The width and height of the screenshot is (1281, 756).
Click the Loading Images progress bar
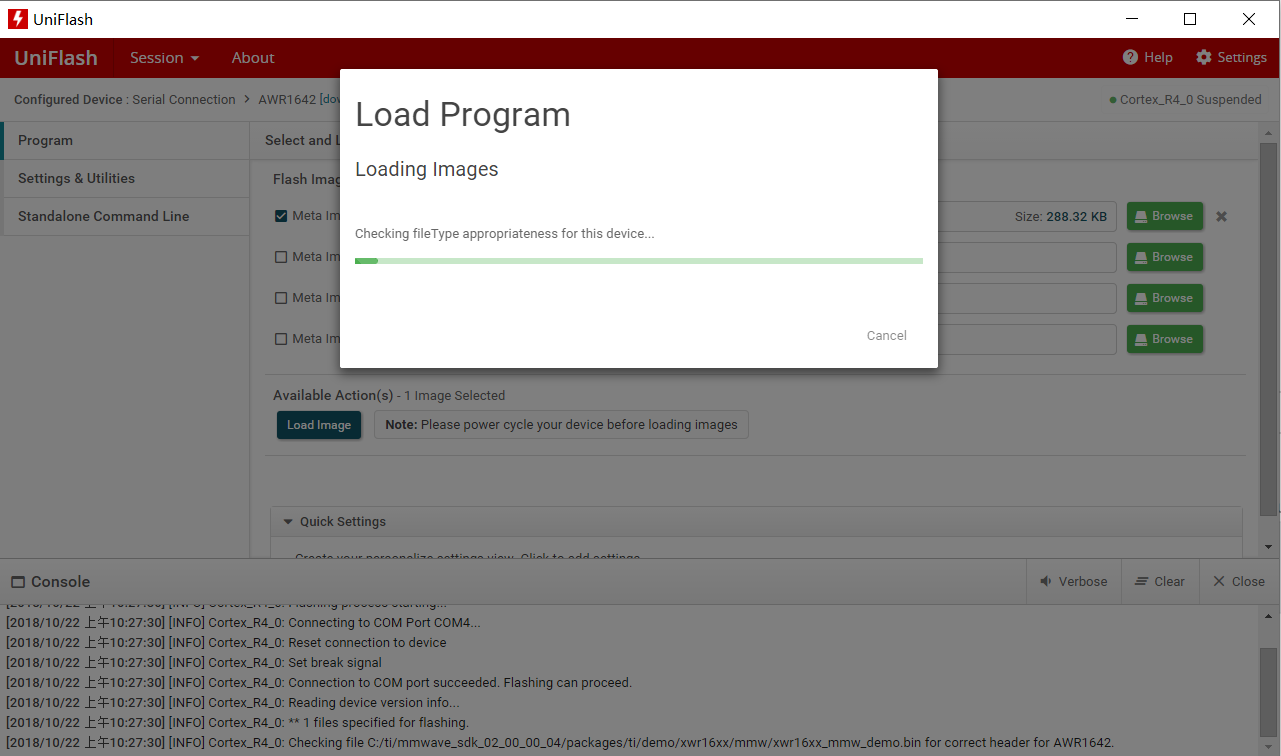pos(639,261)
